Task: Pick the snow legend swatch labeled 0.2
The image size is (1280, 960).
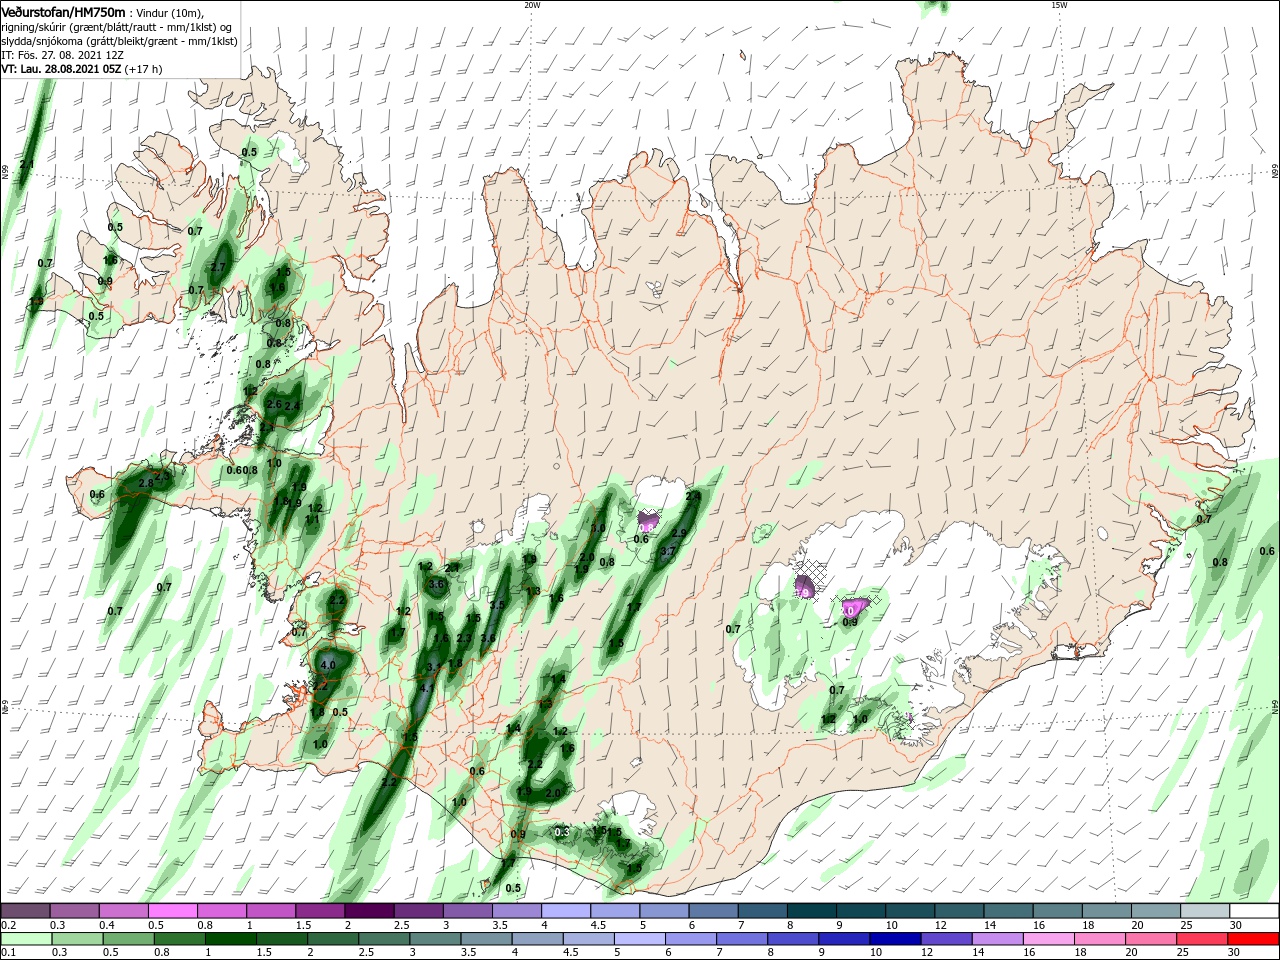Action: 25,911
